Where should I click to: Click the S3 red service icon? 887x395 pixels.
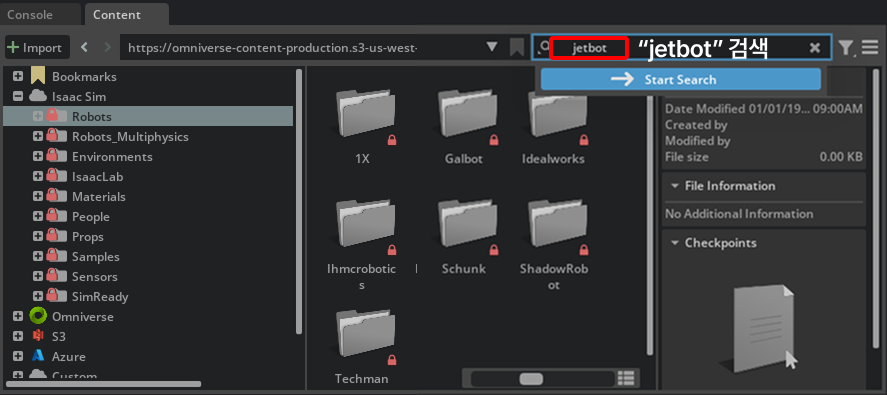coord(38,336)
